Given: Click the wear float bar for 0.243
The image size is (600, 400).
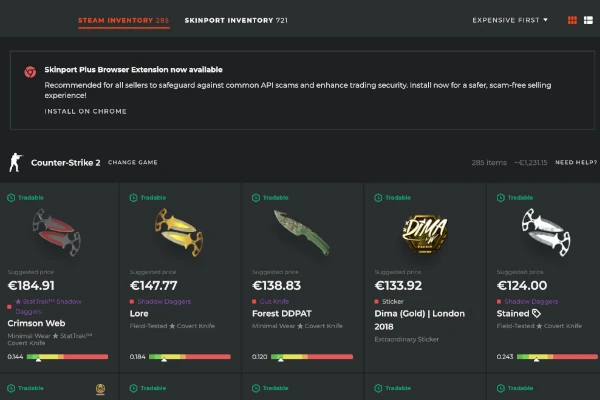Looking at the screenshot, I should coord(557,357).
